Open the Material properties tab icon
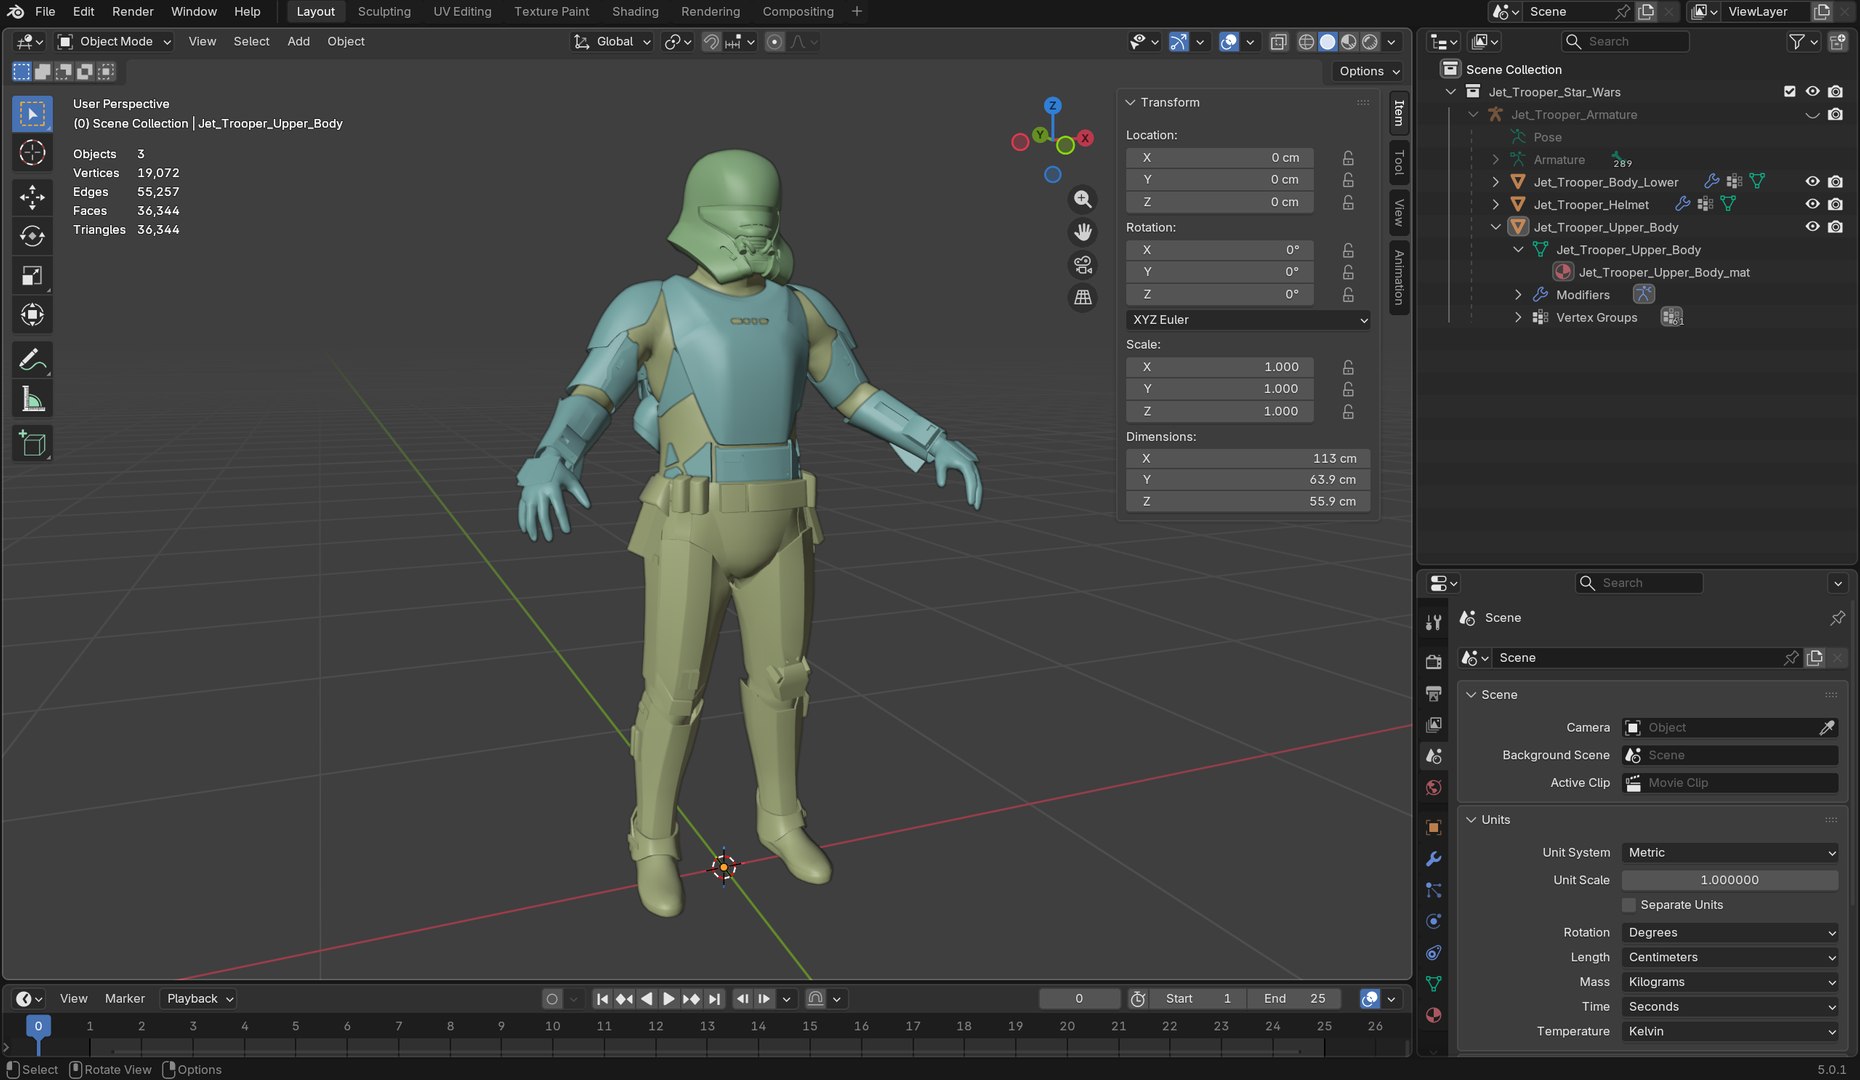This screenshot has height=1080, width=1860. point(1433,1015)
